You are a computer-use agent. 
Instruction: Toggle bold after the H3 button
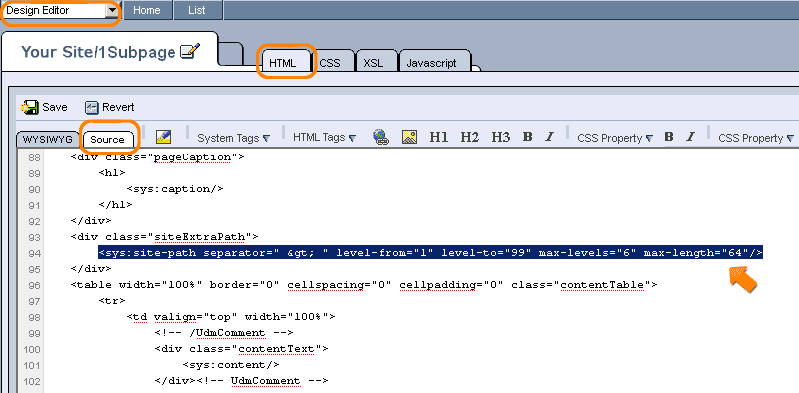528,137
